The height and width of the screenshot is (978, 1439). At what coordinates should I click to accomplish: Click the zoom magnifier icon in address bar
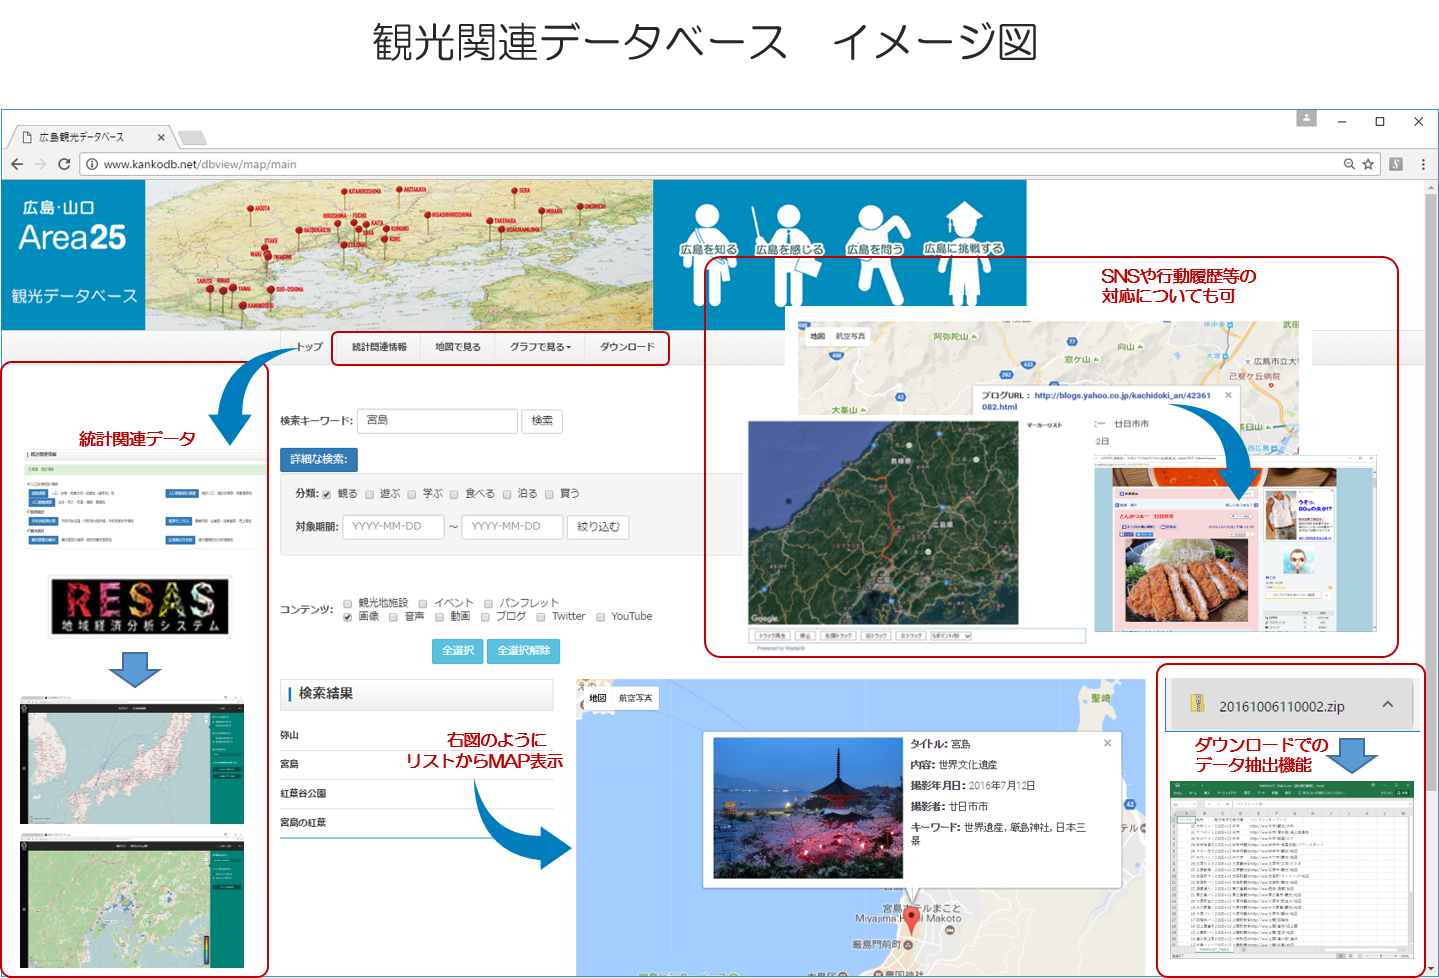coord(1349,164)
